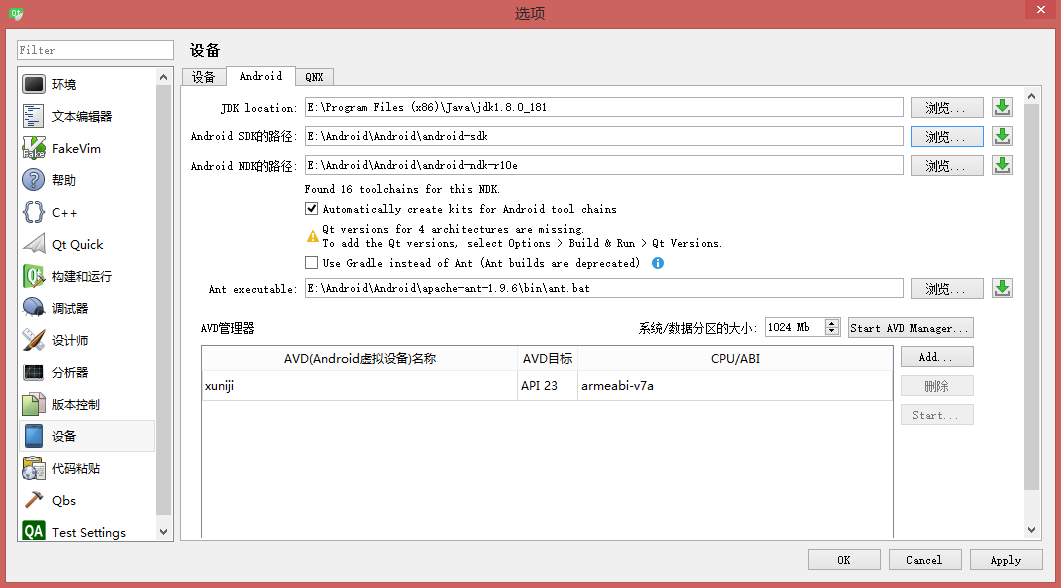
Task: Click the Android SDK download arrow icon
Action: [x=1002, y=136]
